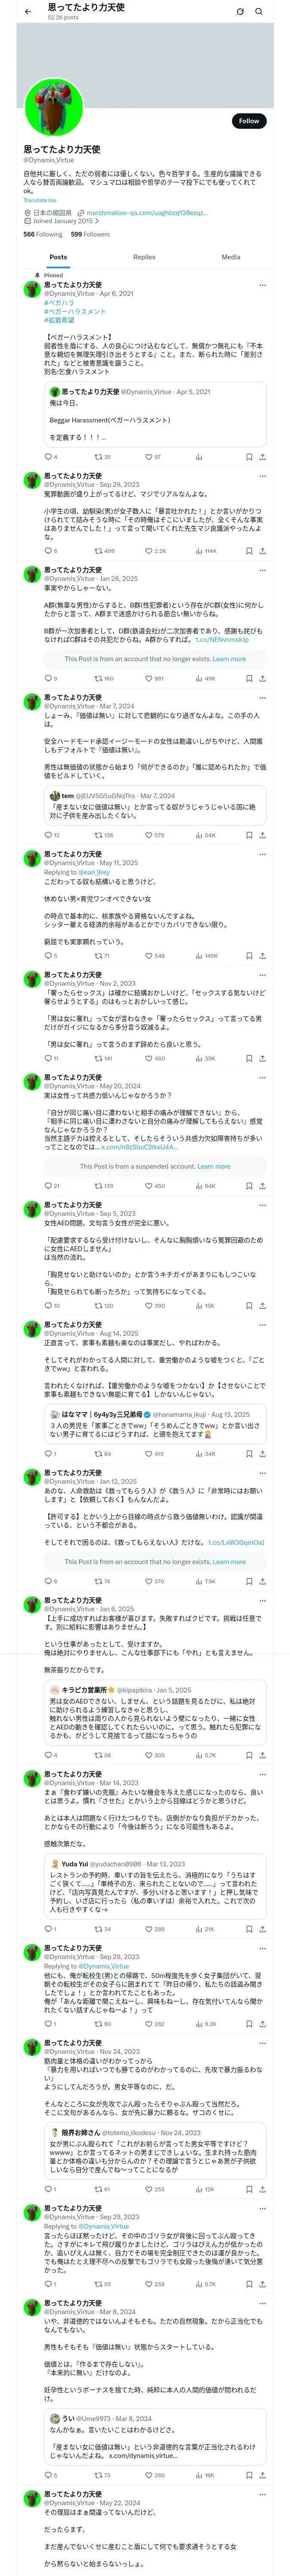Reply to the Jan 28, 2025 post
Screen dimensions: 290x2576
click(47, 678)
